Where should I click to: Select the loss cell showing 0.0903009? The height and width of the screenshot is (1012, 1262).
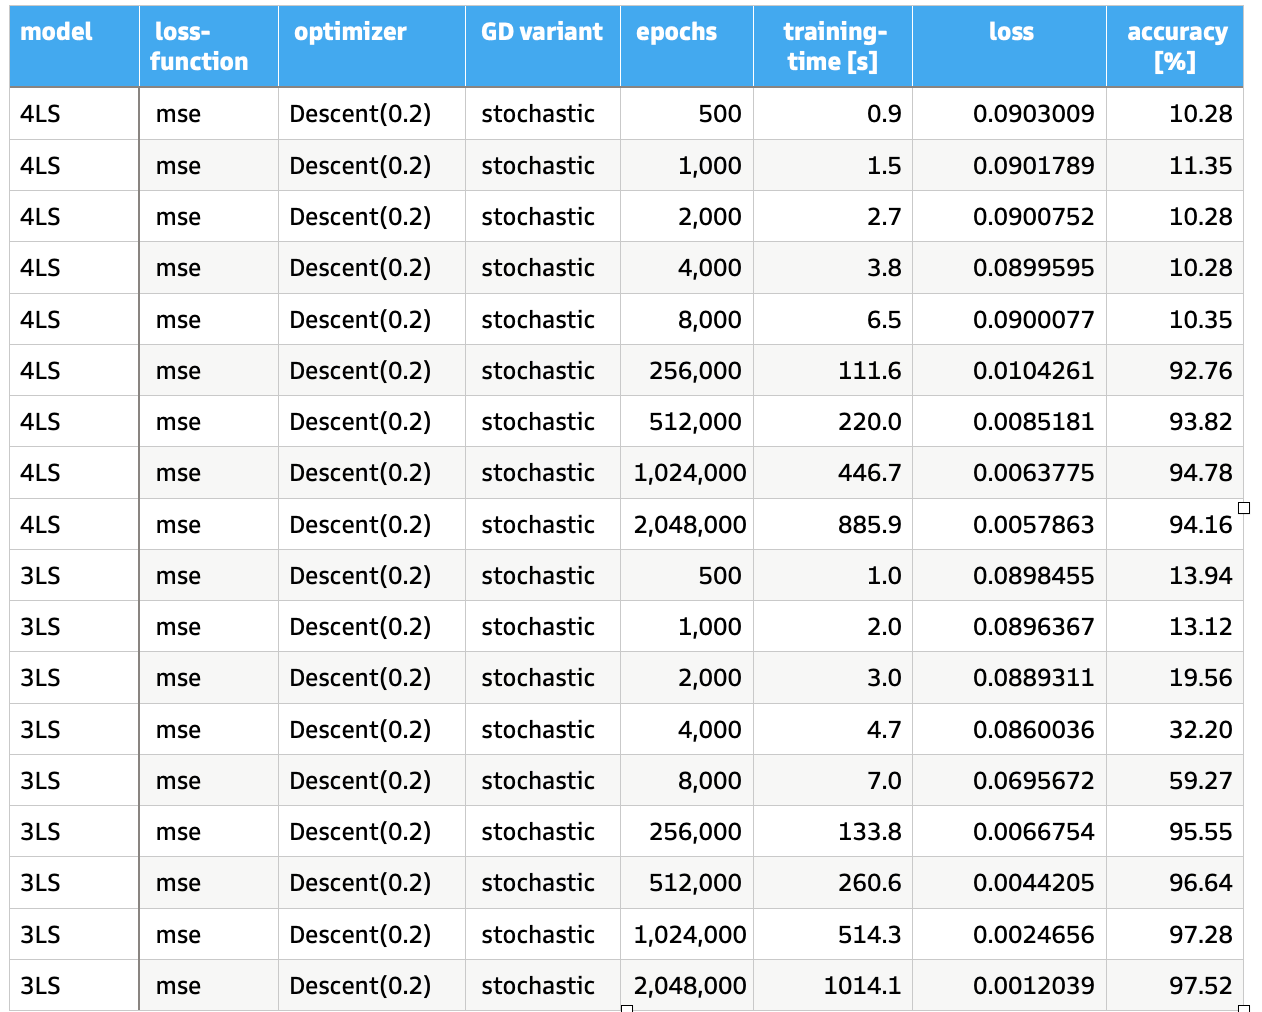point(1033,114)
